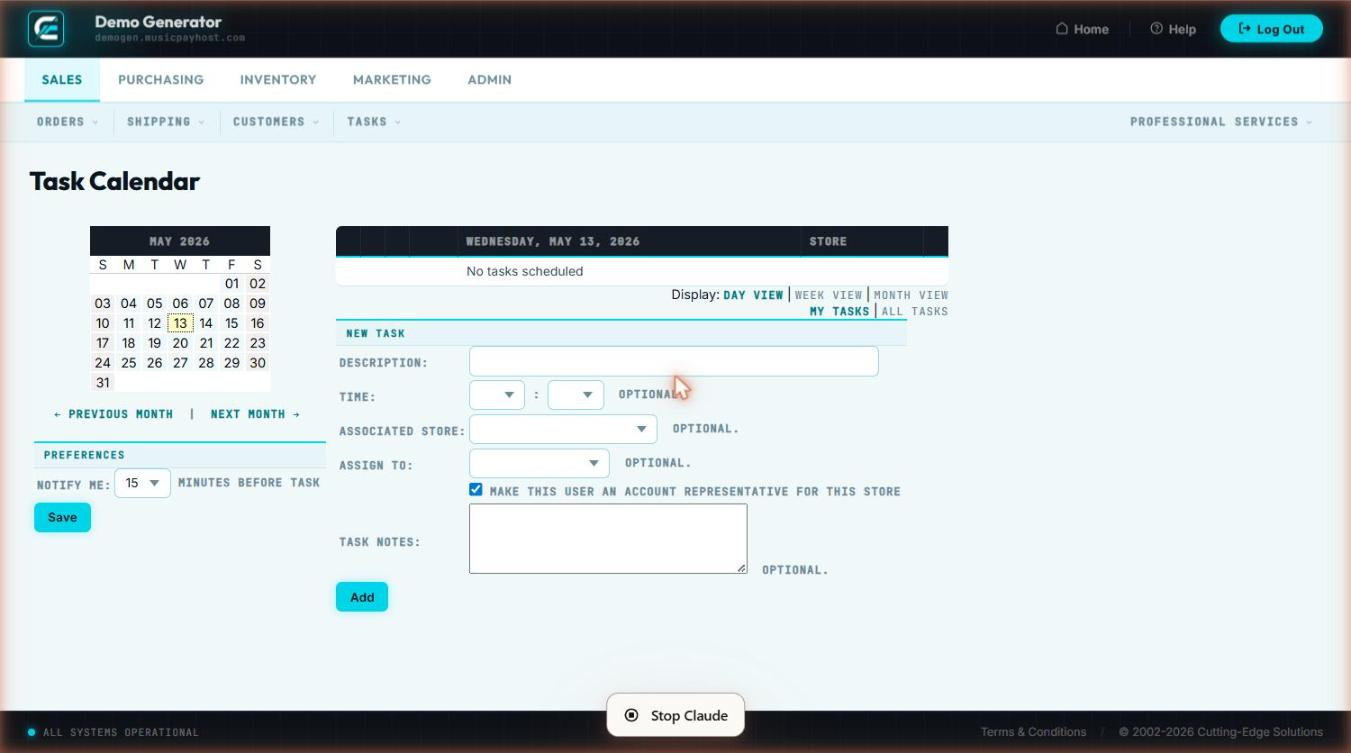Image resolution: width=1351 pixels, height=753 pixels.
Task: Go to Next Month
Action: [x=255, y=414]
